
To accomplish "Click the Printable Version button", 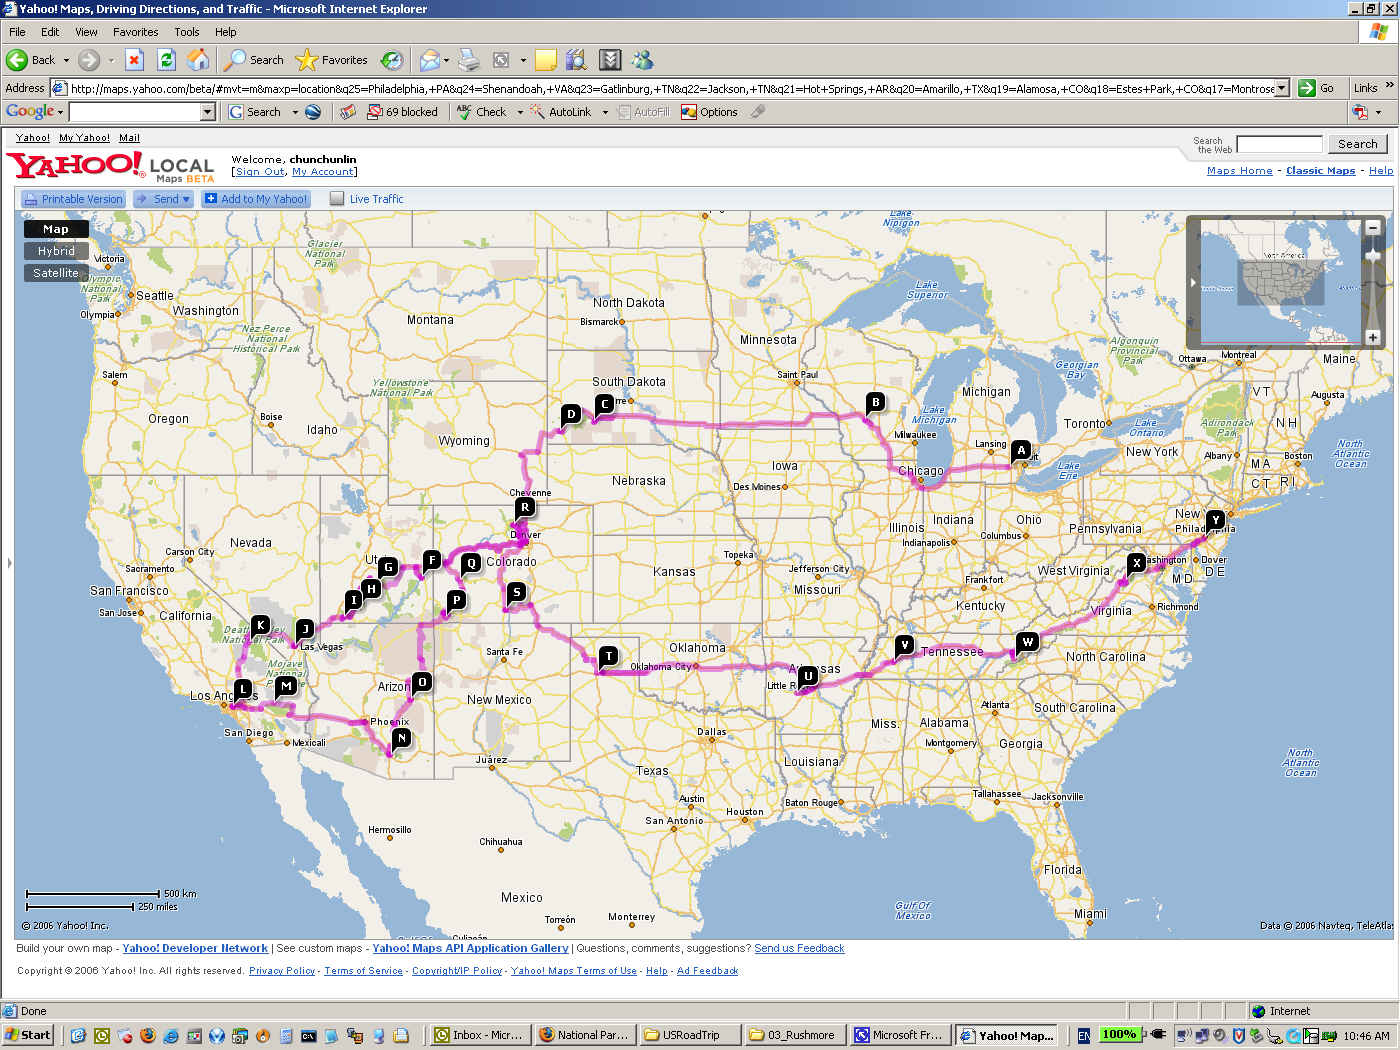I will pyautogui.click(x=73, y=199).
